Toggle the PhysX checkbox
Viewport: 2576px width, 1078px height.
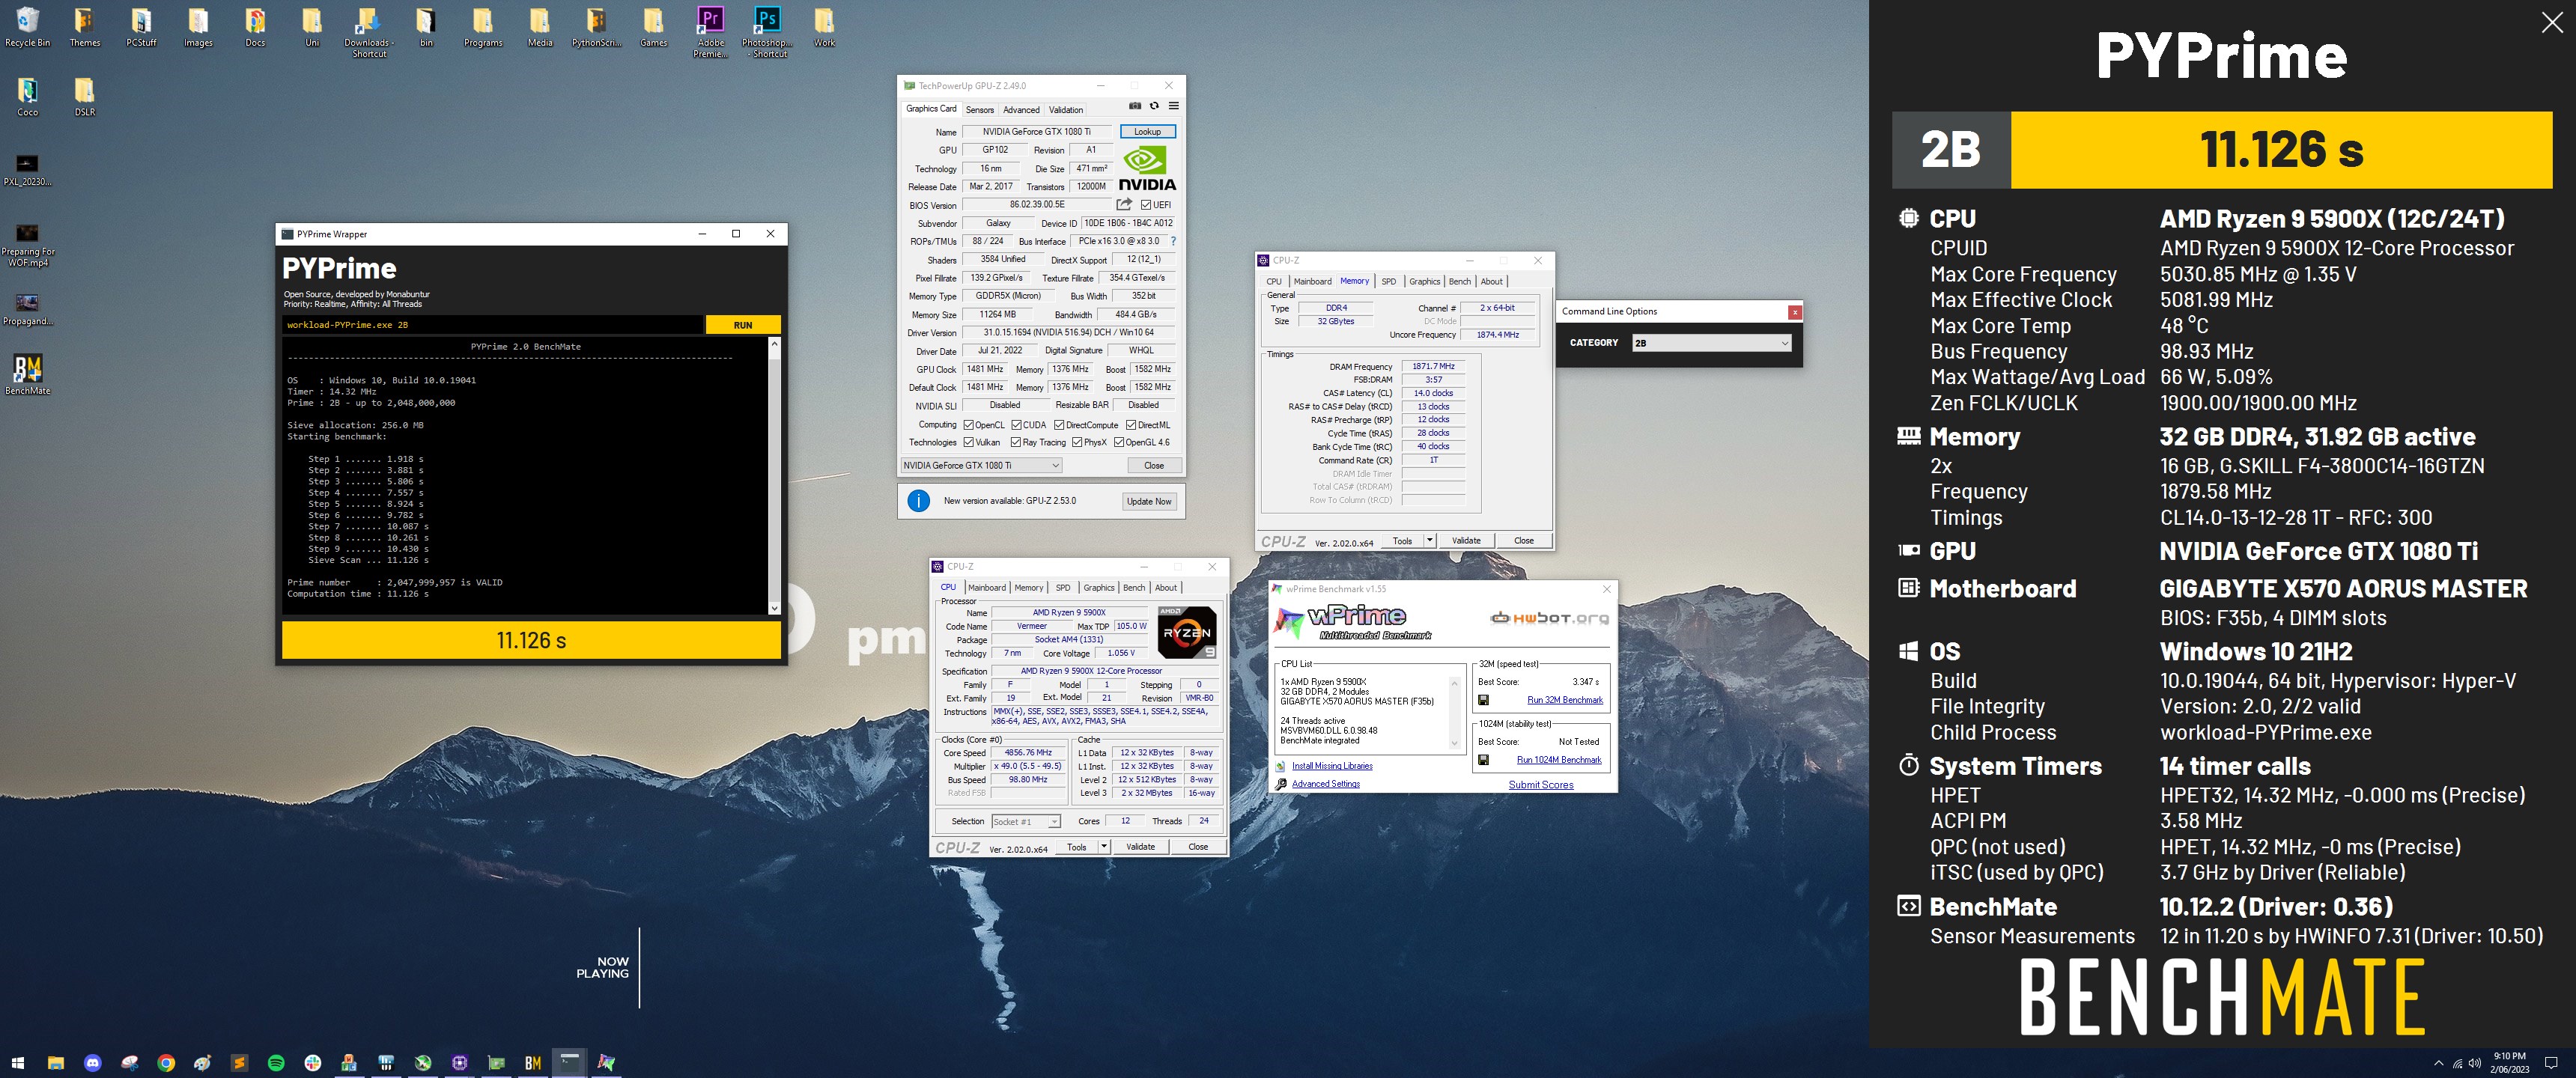[1077, 442]
